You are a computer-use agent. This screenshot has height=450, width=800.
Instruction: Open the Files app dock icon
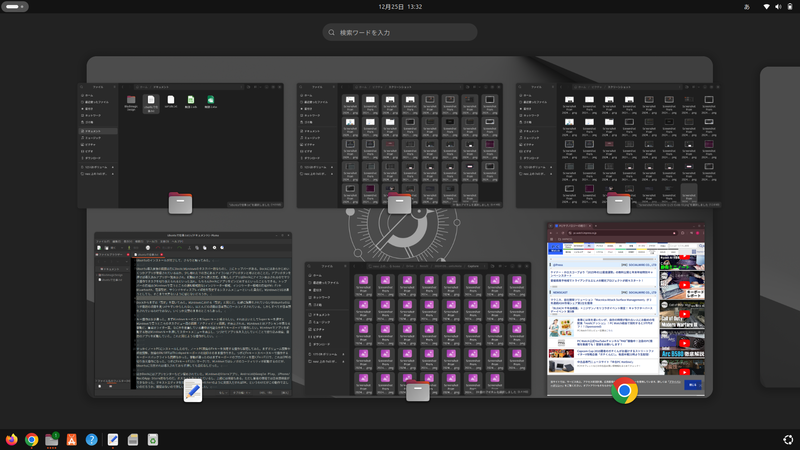52,439
